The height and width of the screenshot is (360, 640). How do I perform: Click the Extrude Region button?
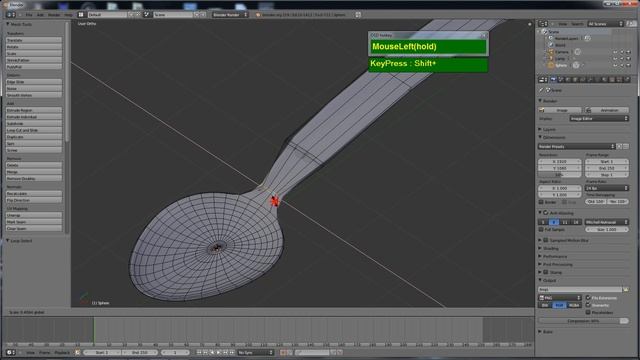[34, 110]
